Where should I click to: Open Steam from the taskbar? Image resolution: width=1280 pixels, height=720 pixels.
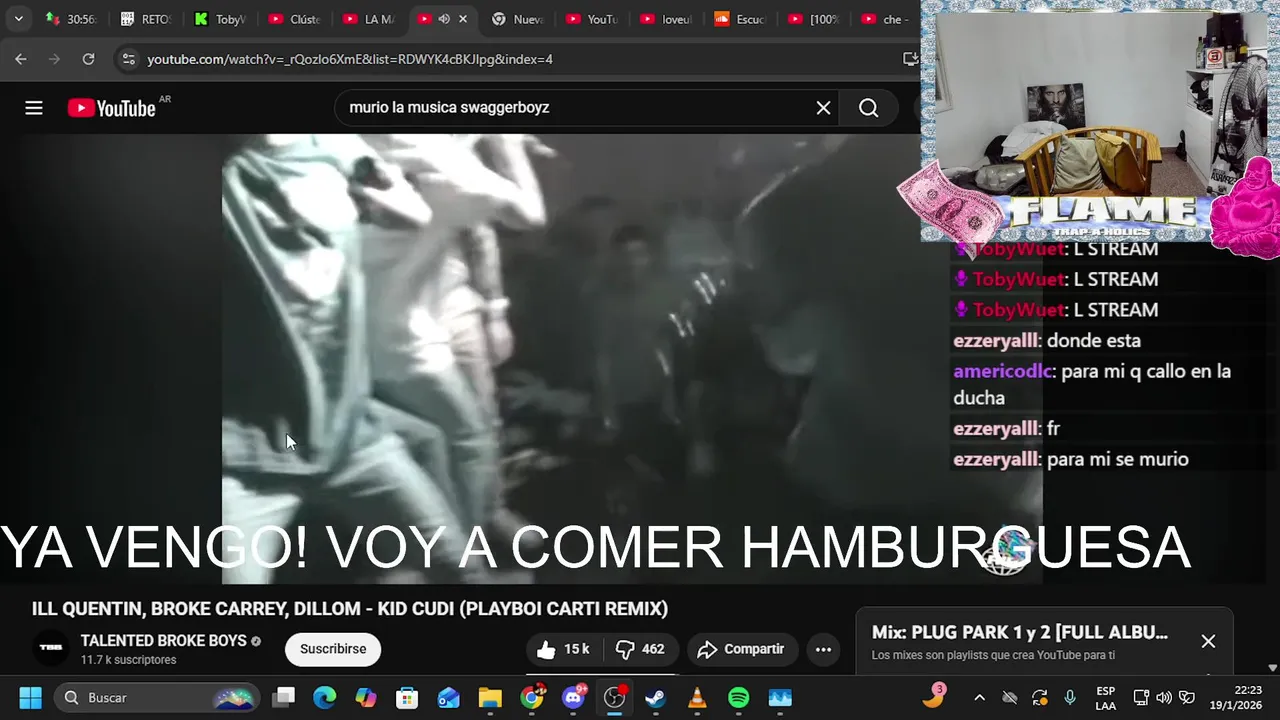(x=656, y=697)
